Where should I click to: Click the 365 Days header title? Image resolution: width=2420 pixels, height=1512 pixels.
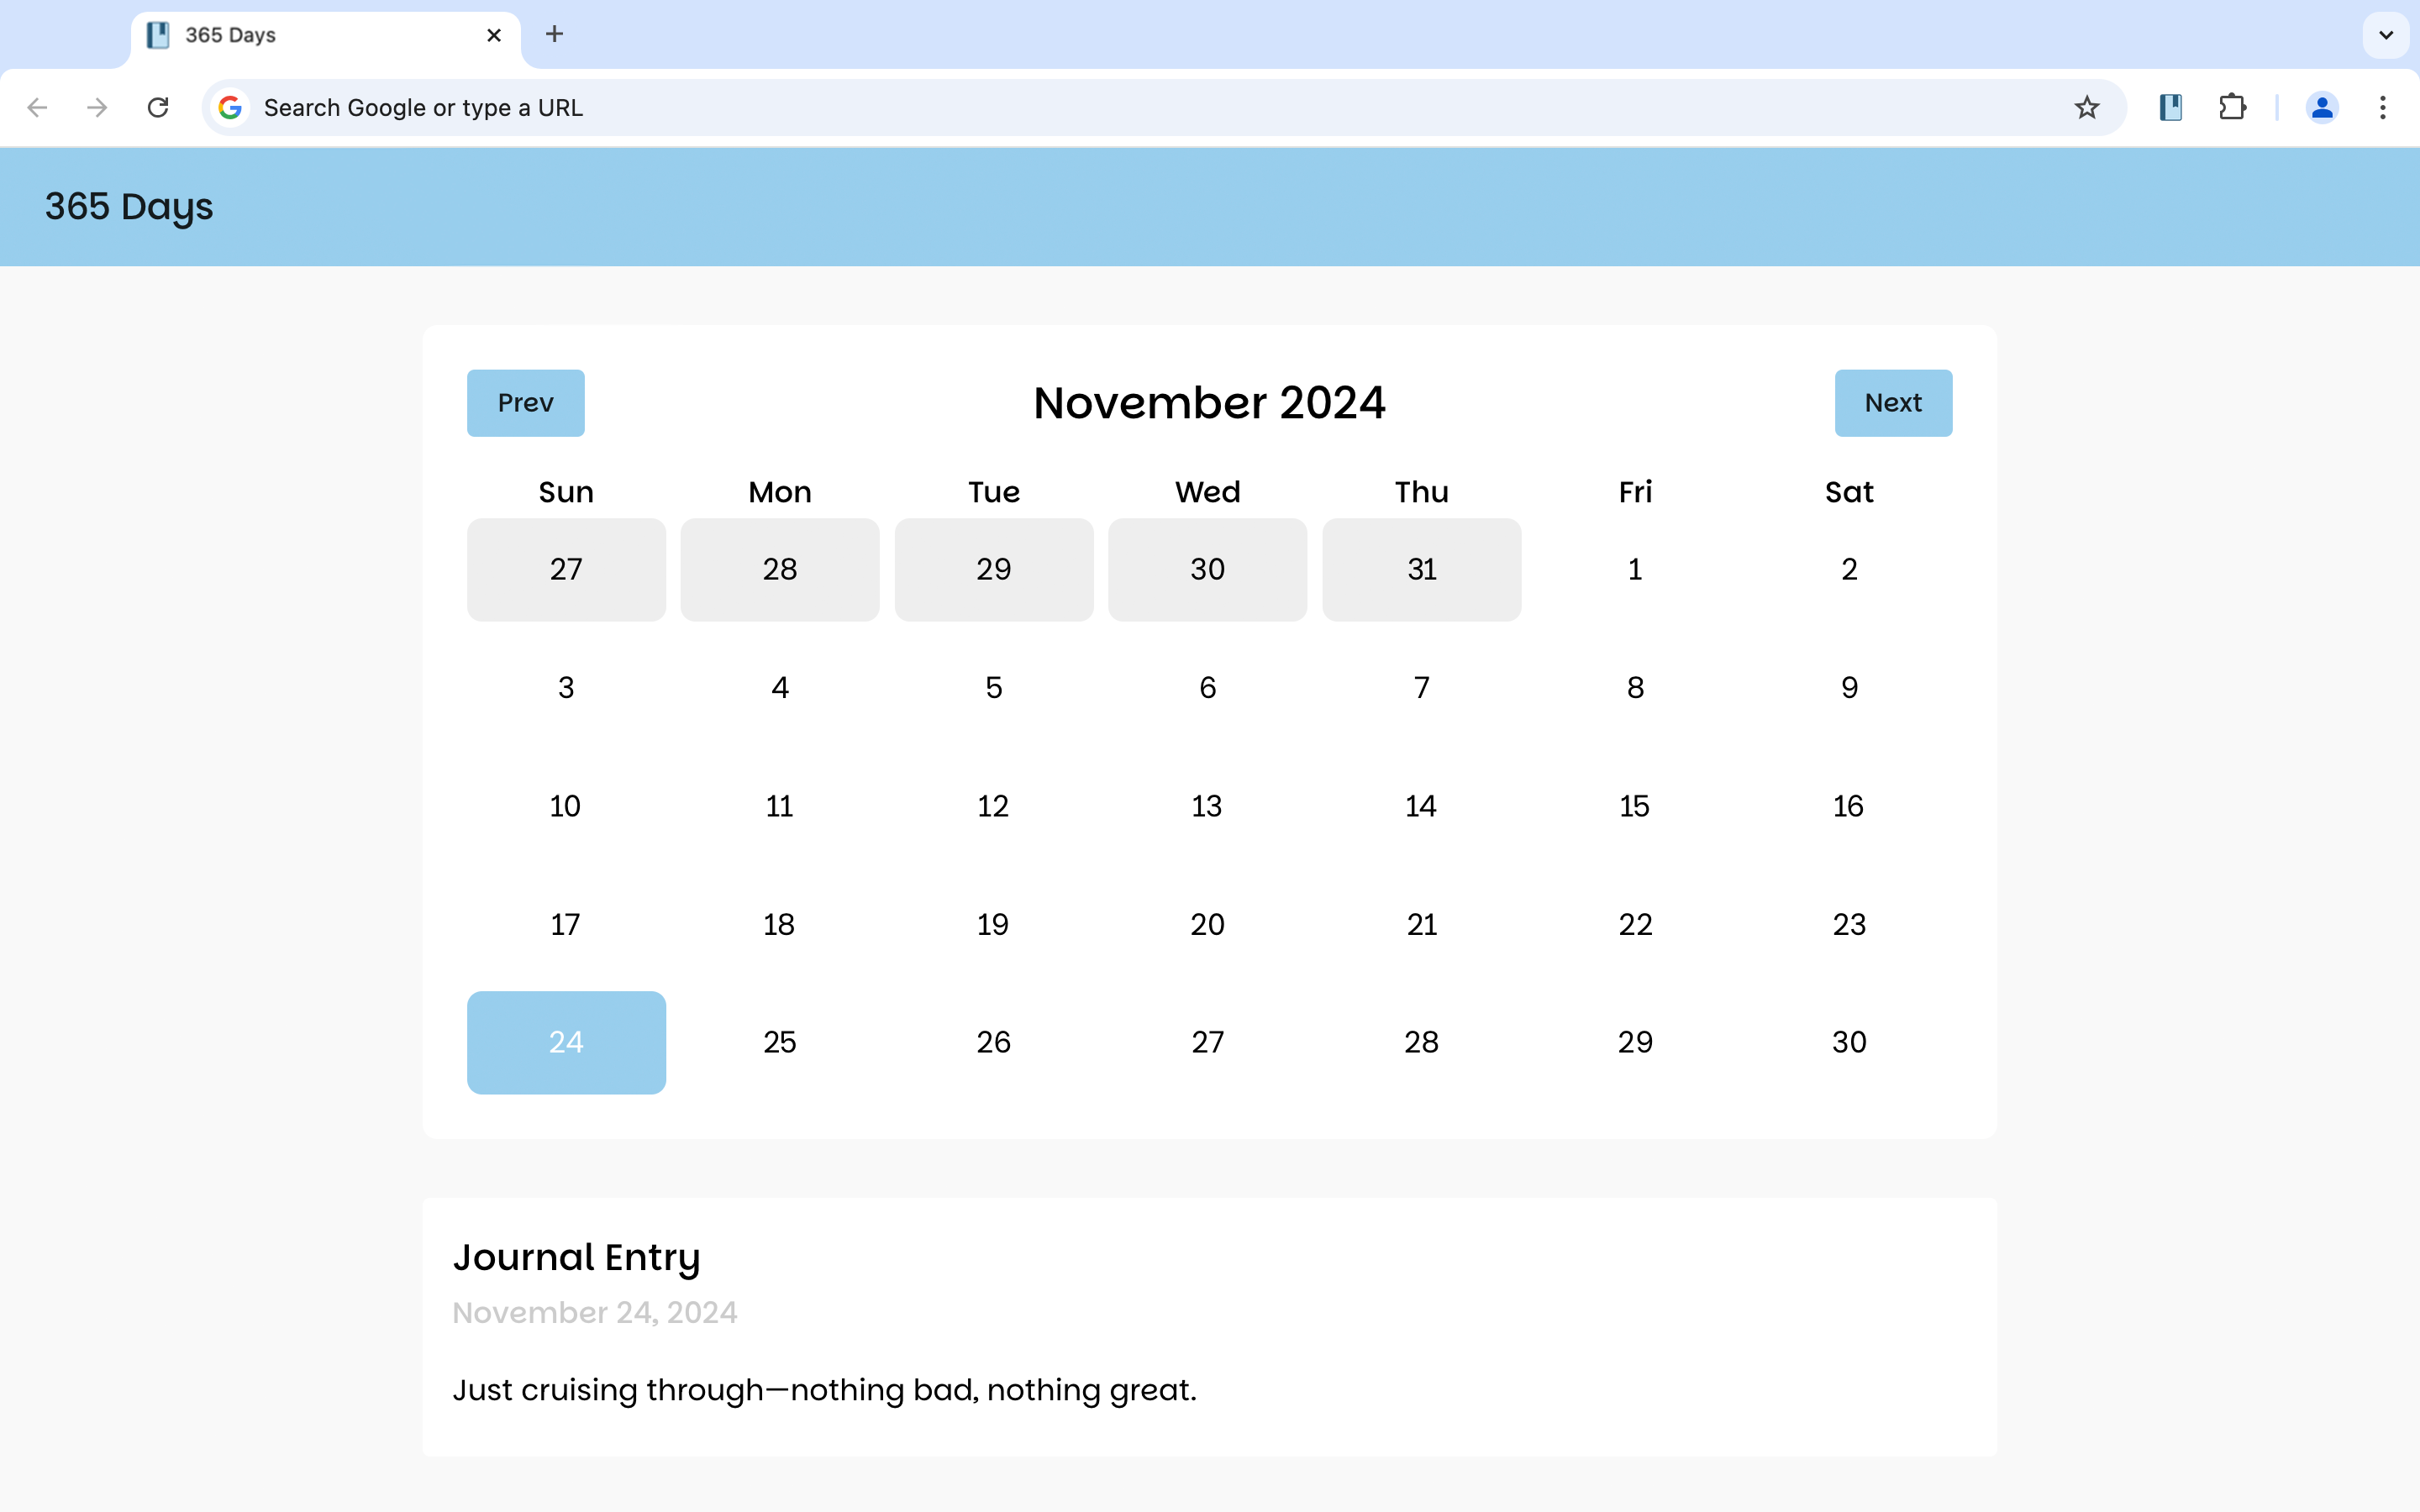click(x=129, y=207)
